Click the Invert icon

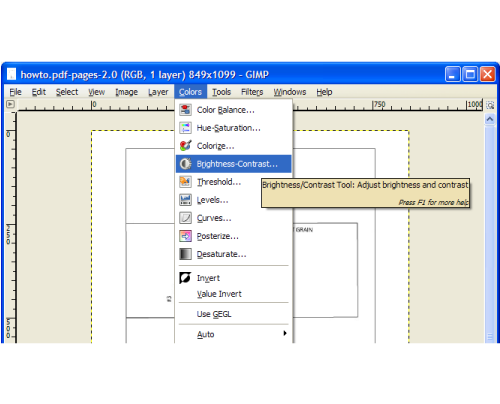(x=185, y=278)
